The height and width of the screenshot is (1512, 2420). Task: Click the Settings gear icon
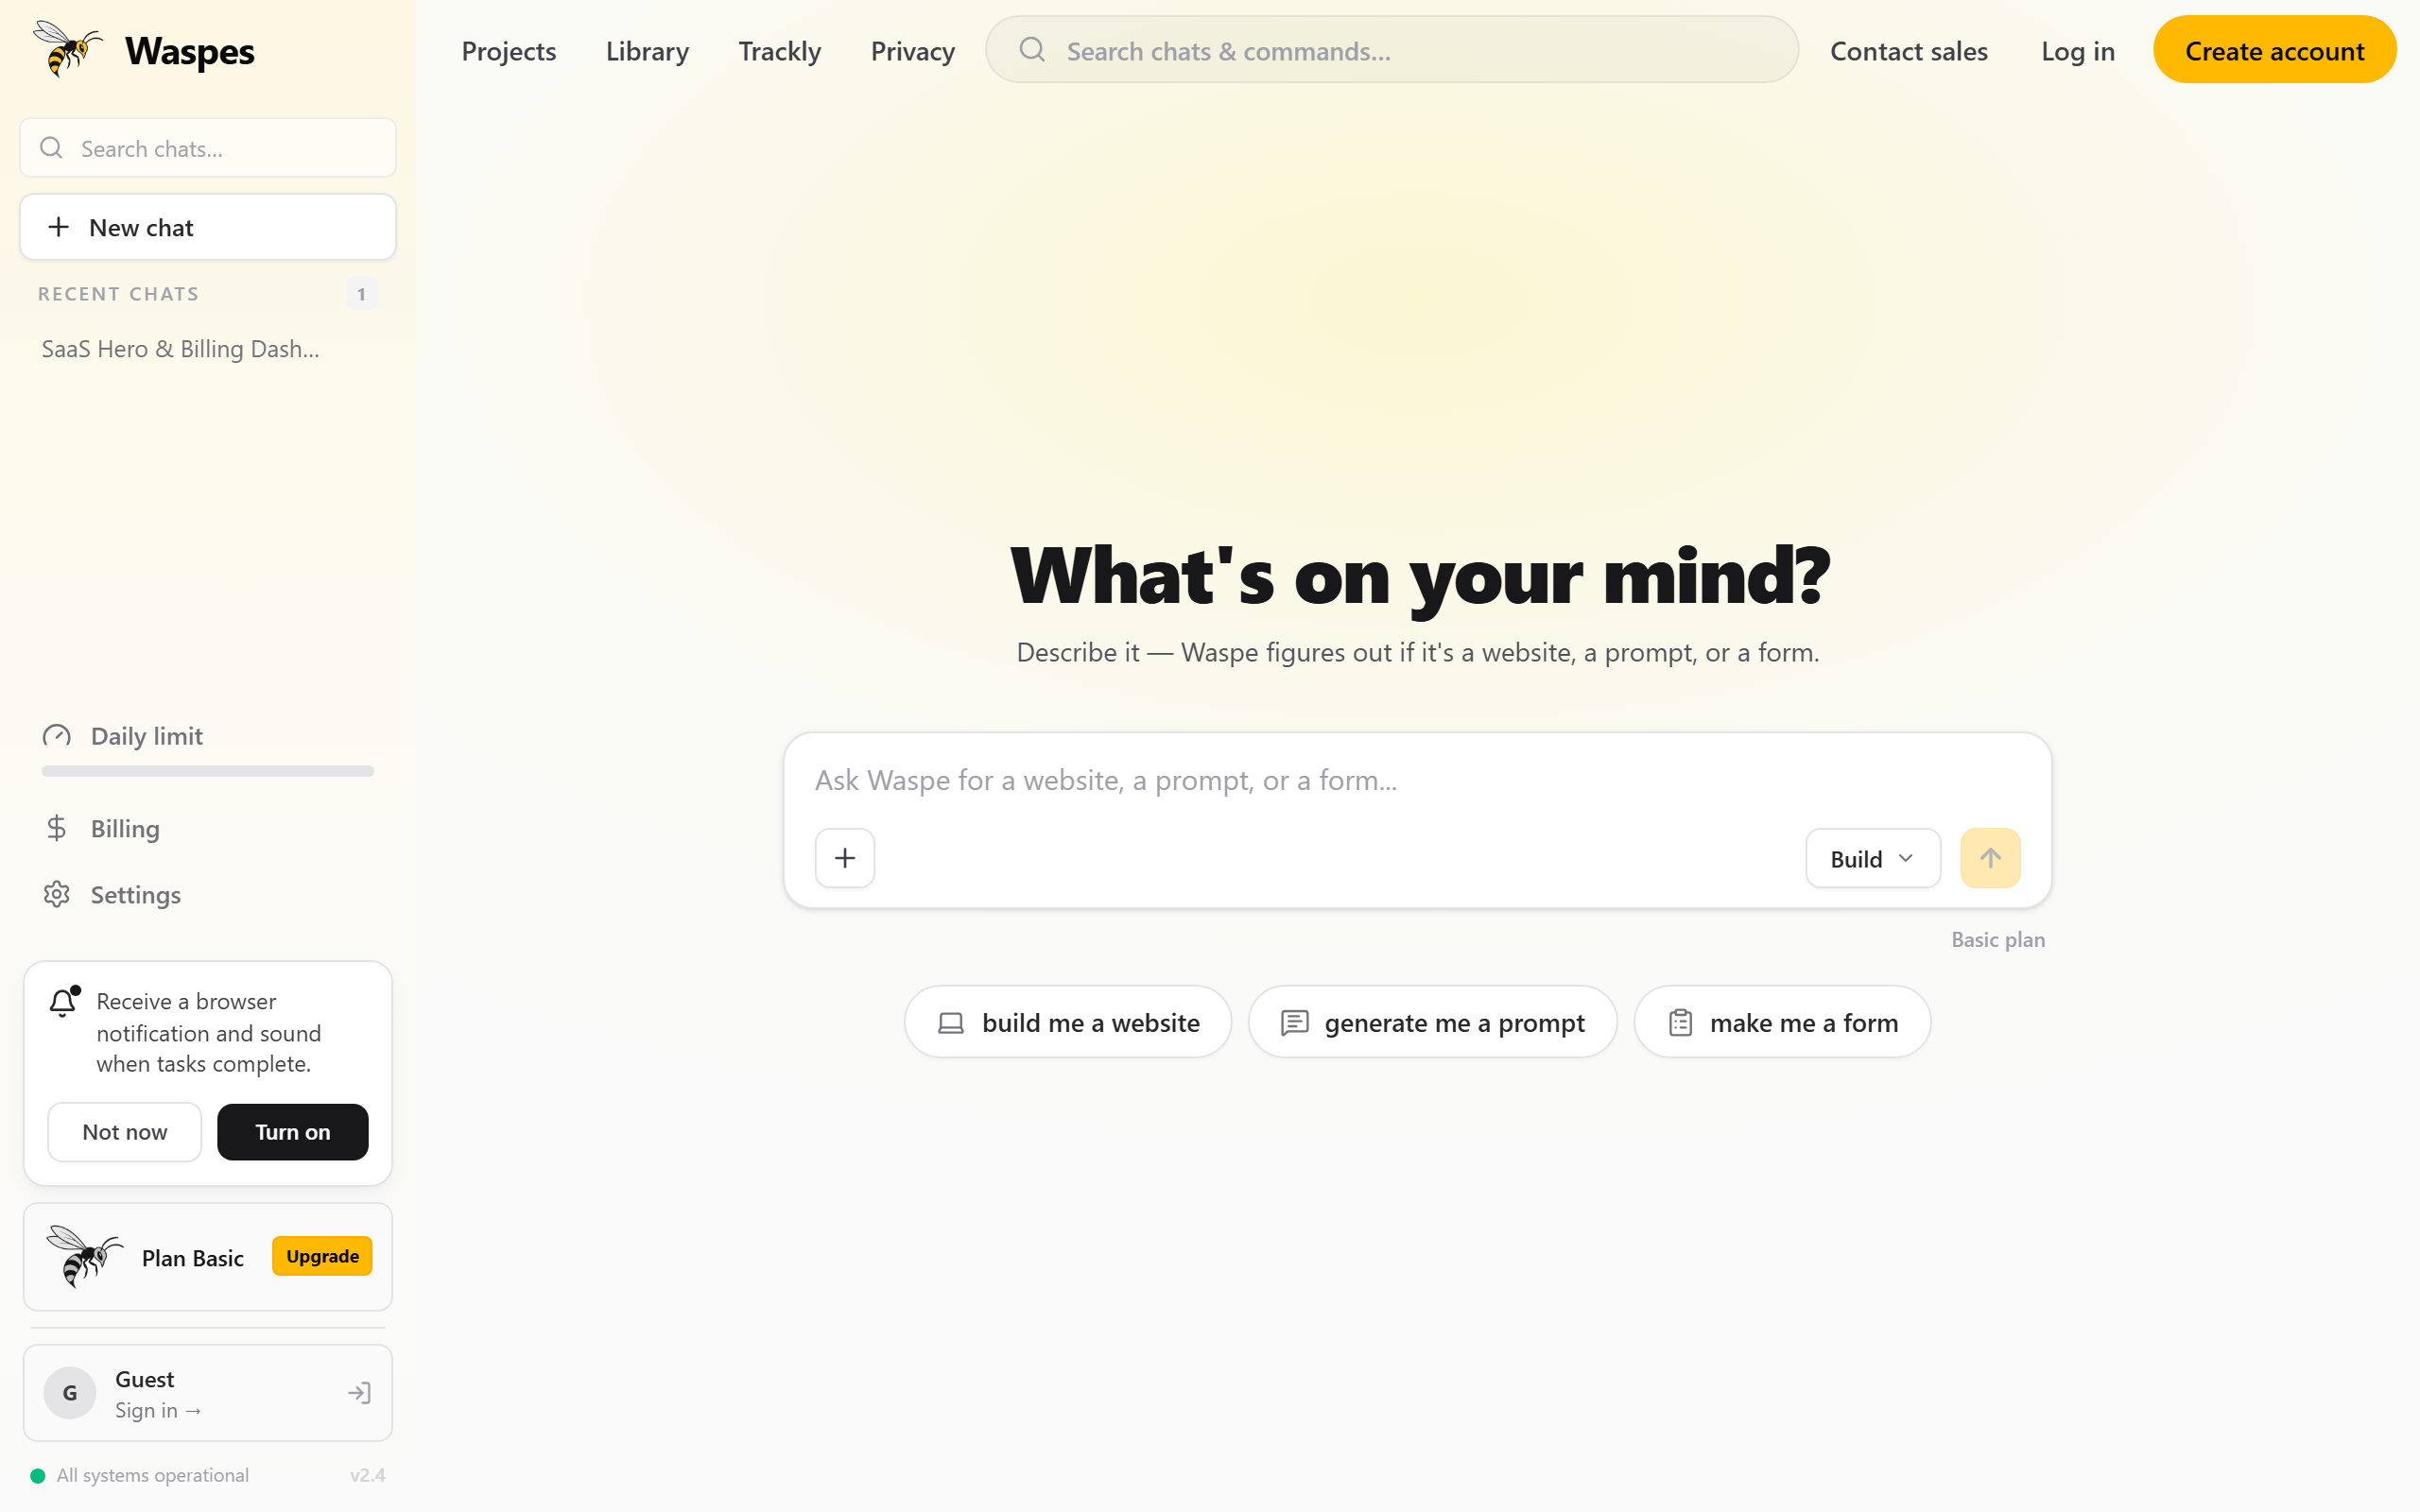click(57, 894)
